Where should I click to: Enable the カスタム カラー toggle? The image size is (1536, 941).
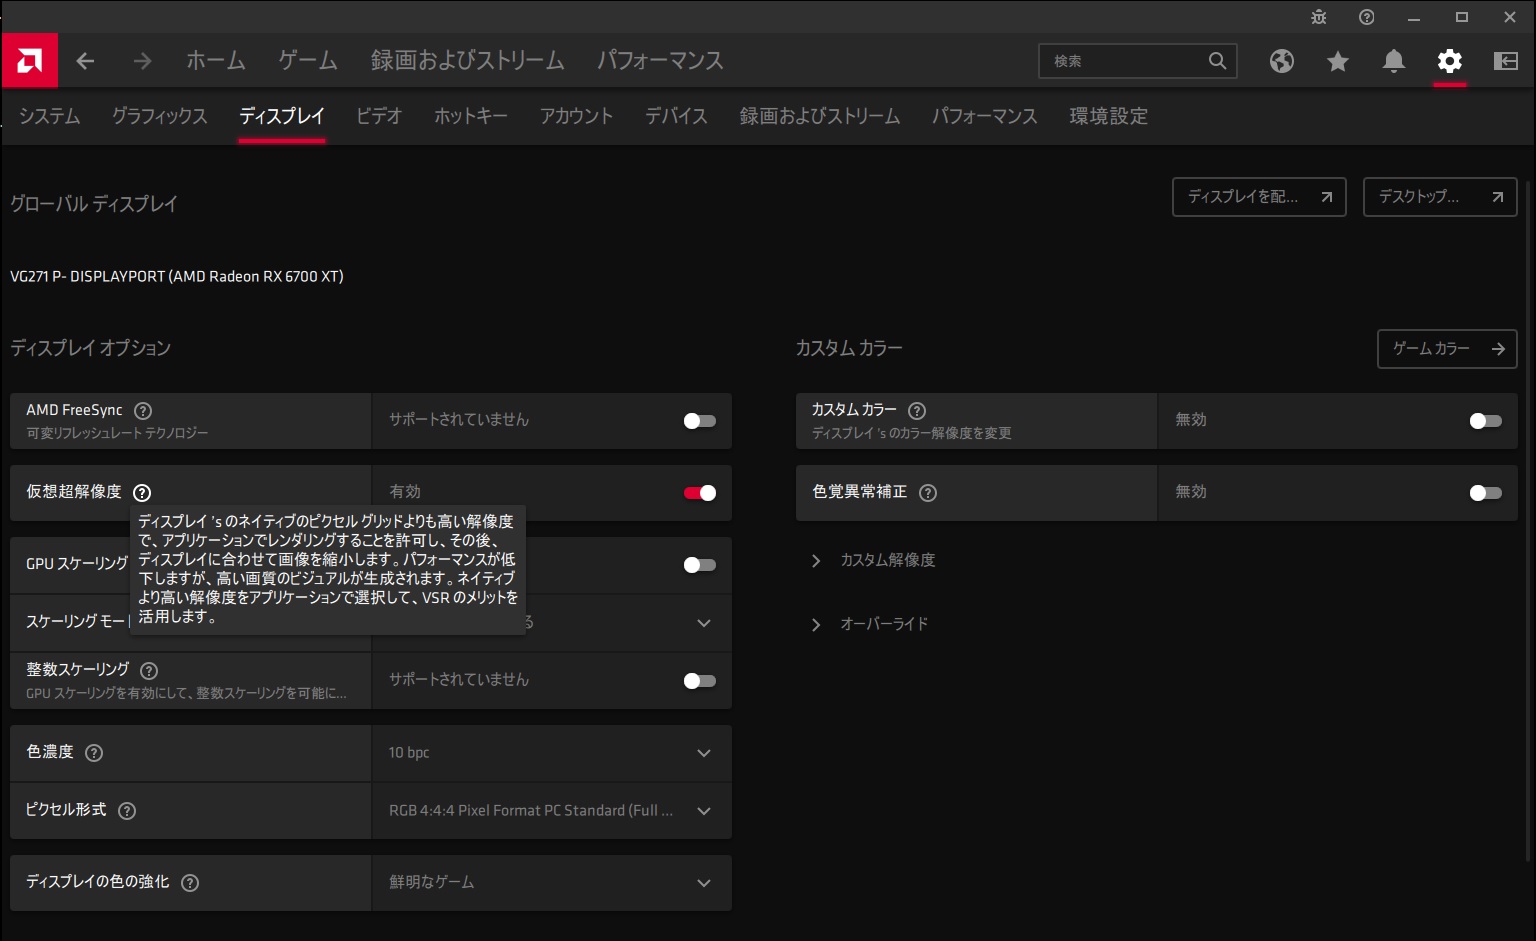pyautogui.click(x=1485, y=421)
